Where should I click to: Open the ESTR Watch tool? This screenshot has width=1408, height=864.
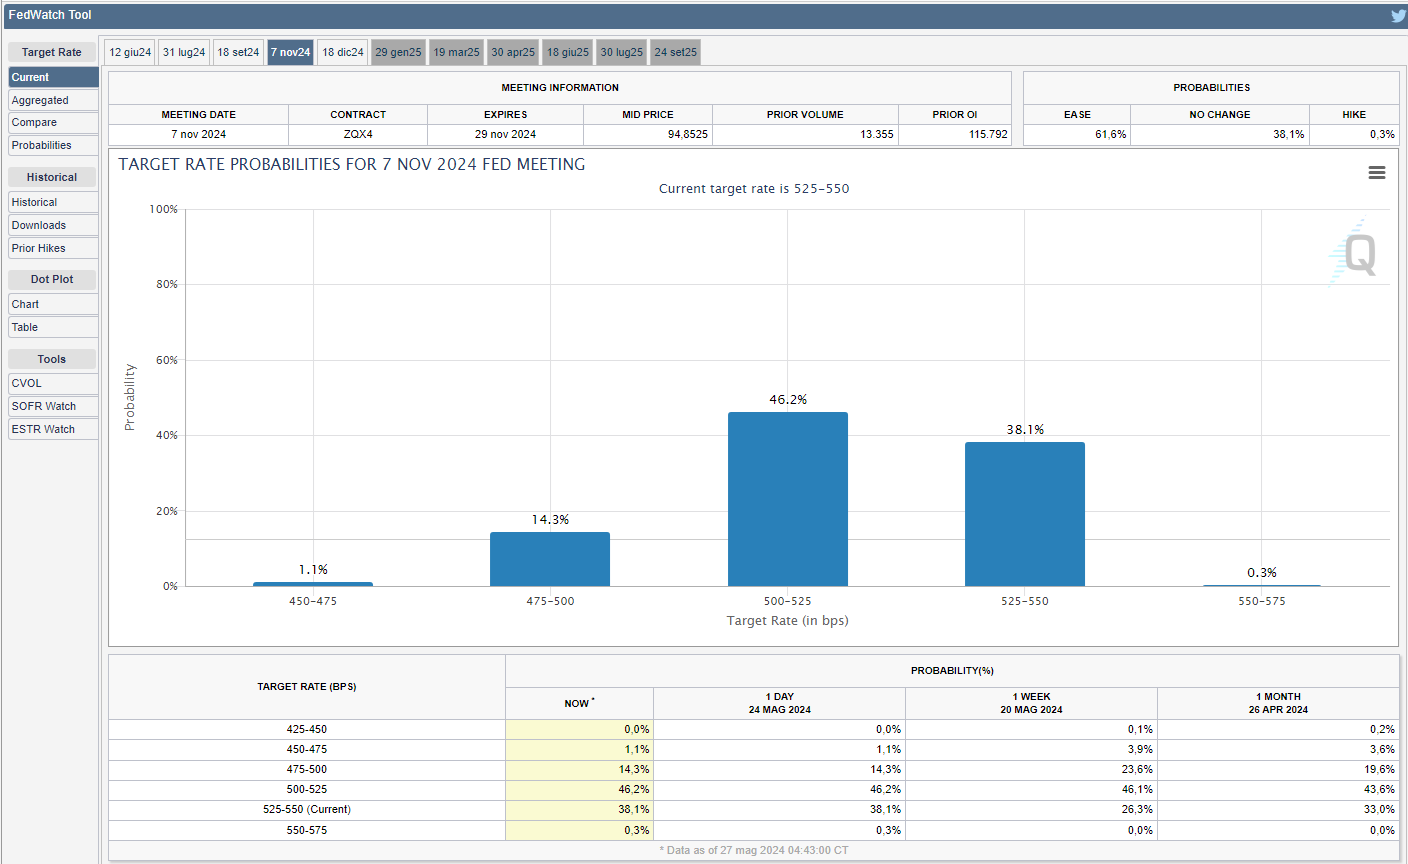(53, 429)
